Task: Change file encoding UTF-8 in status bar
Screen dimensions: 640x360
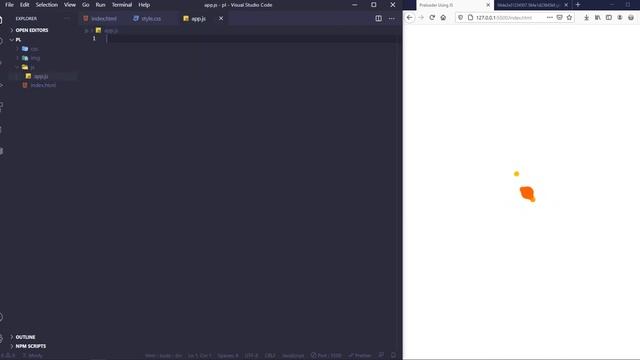Action: tap(251, 356)
